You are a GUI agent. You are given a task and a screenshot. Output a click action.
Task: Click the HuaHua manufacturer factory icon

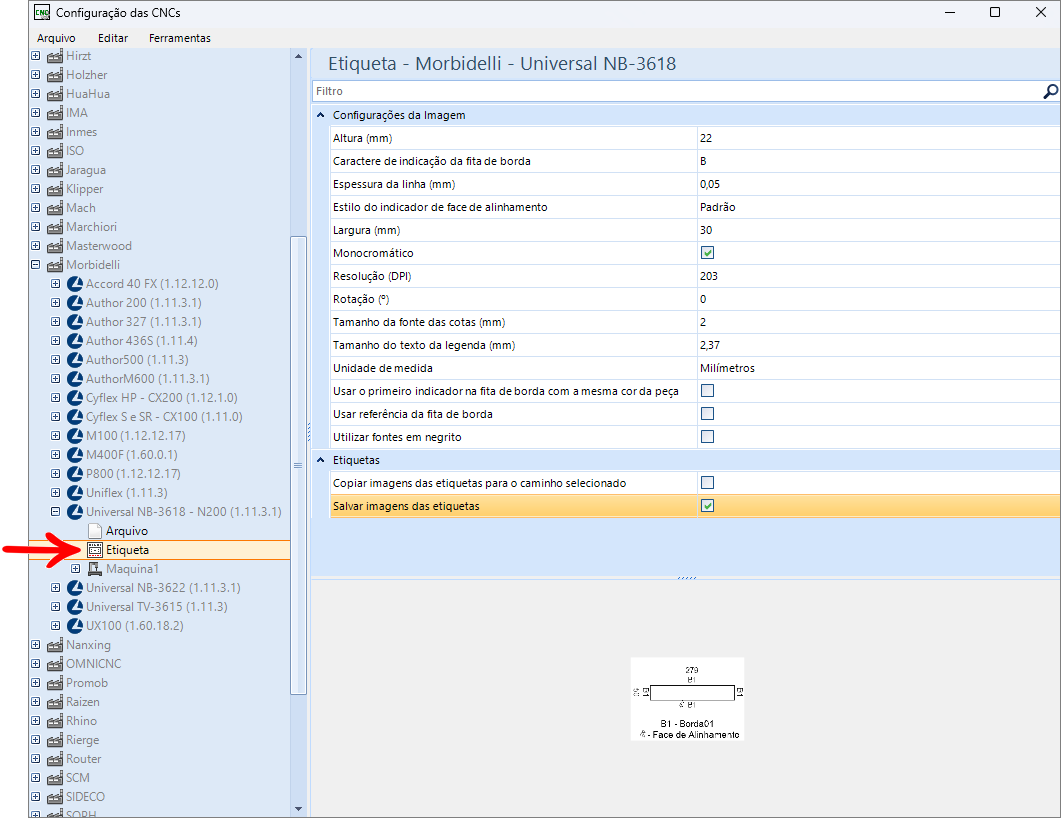point(55,94)
